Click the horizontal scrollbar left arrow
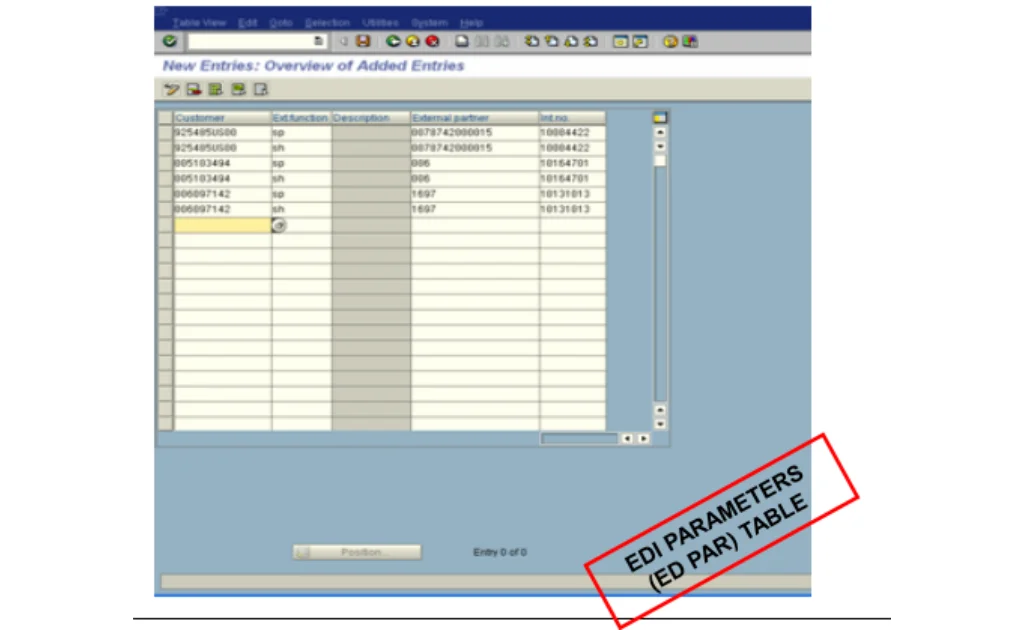The image size is (1024, 630). [x=627, y=439]
